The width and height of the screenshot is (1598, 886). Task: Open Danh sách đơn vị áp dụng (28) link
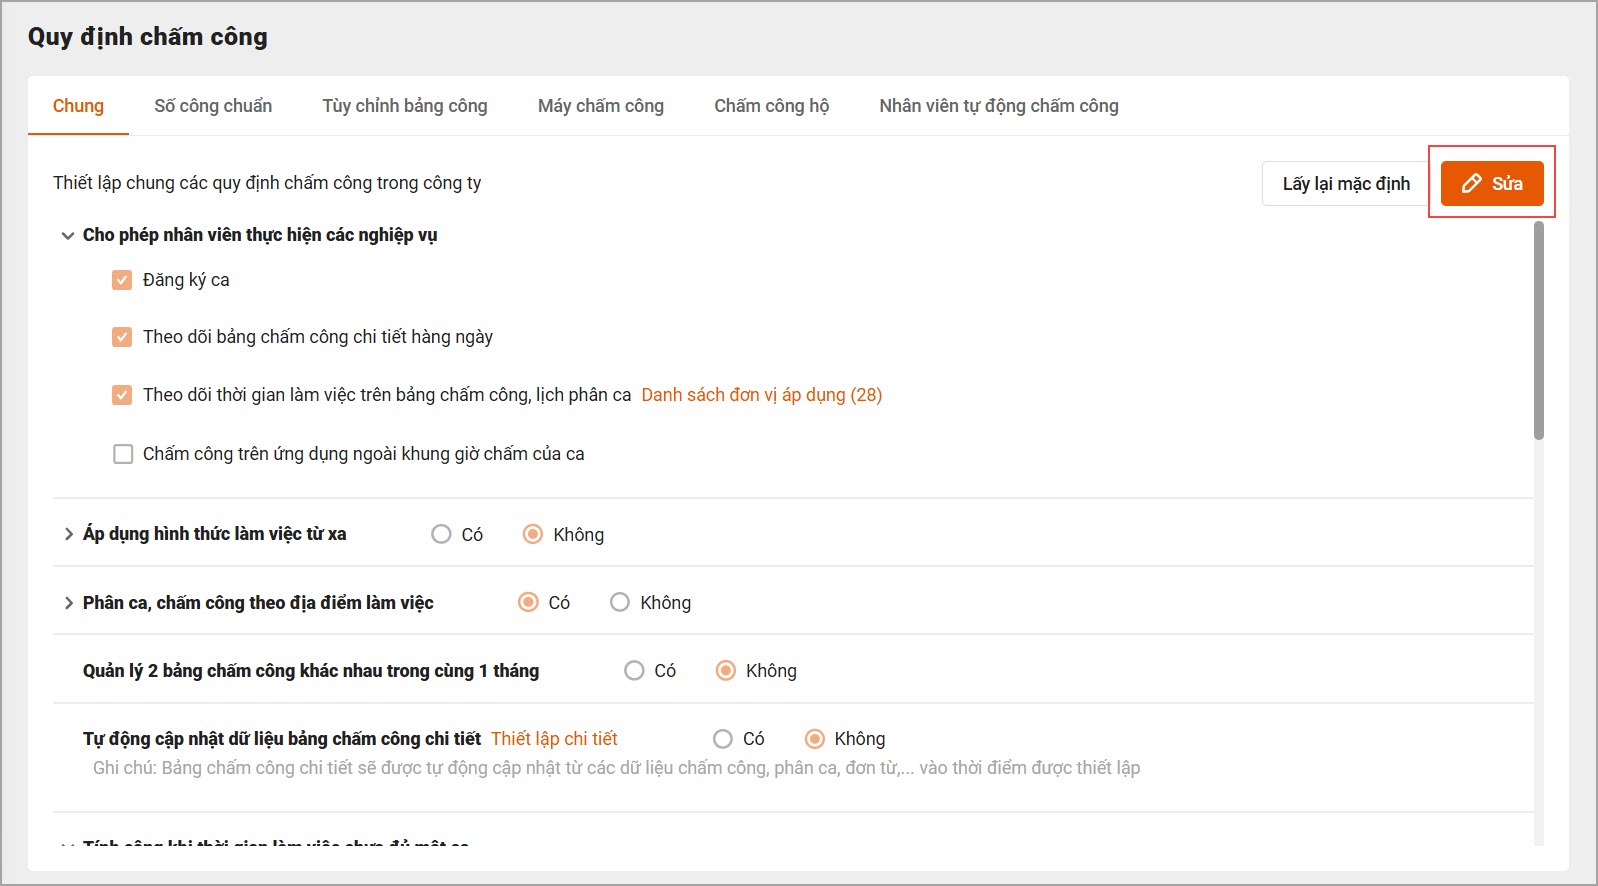click(762, 395)
